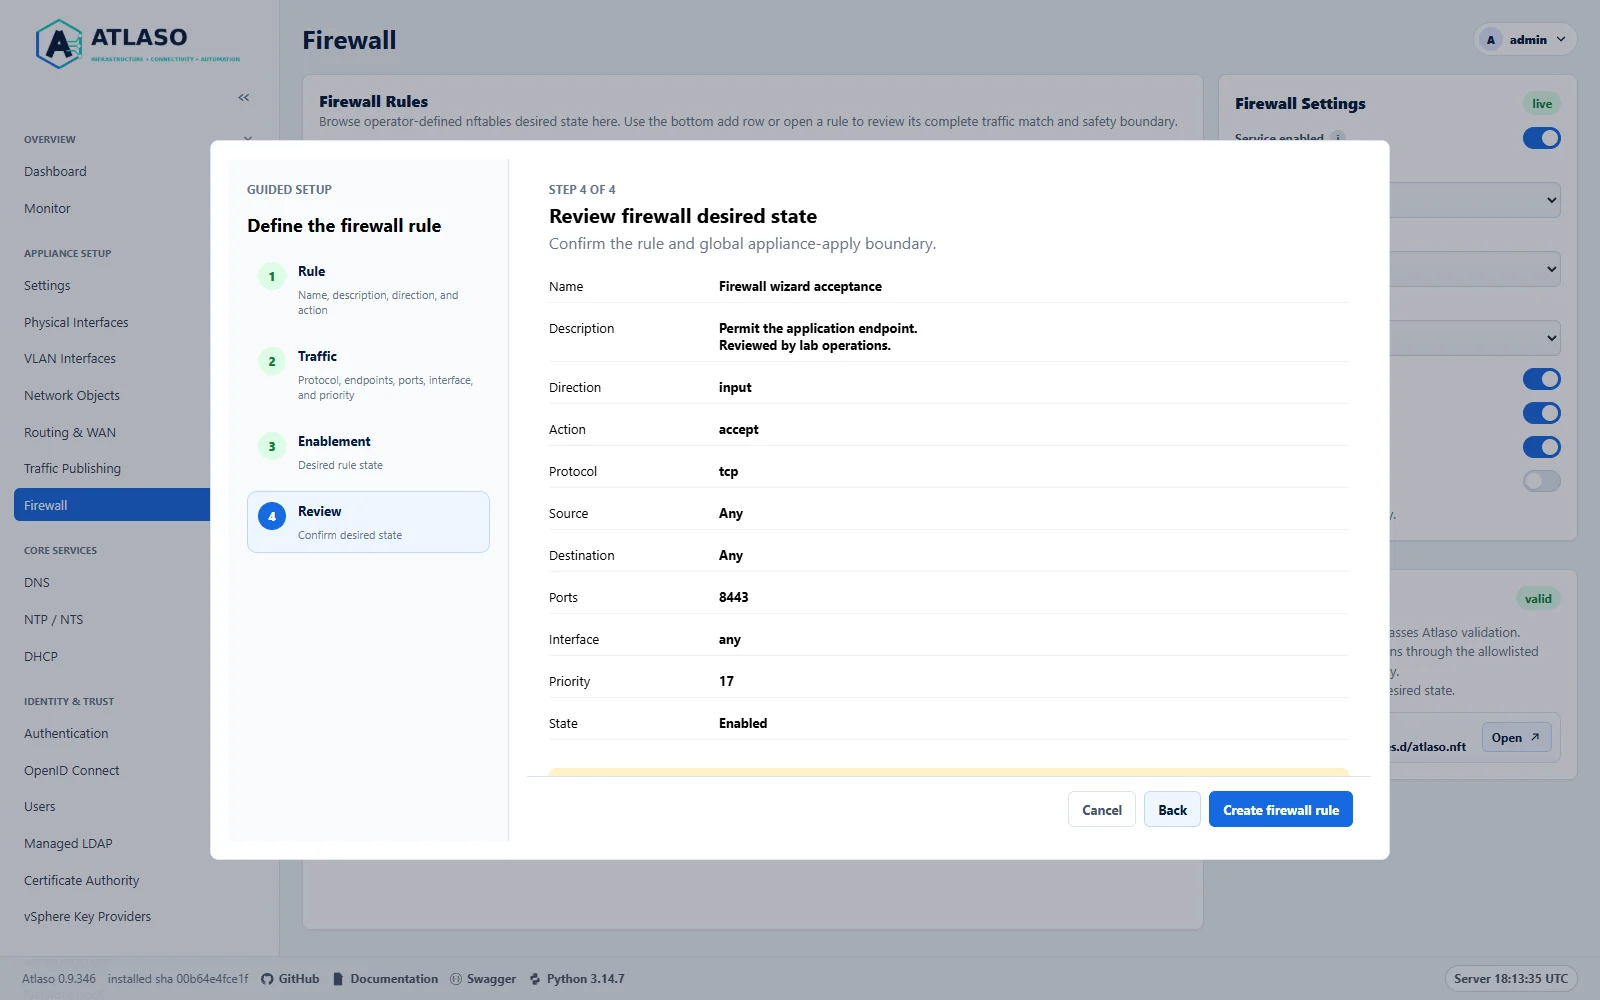
Task: Click the Ports value 8443
Action: [734, 598]
